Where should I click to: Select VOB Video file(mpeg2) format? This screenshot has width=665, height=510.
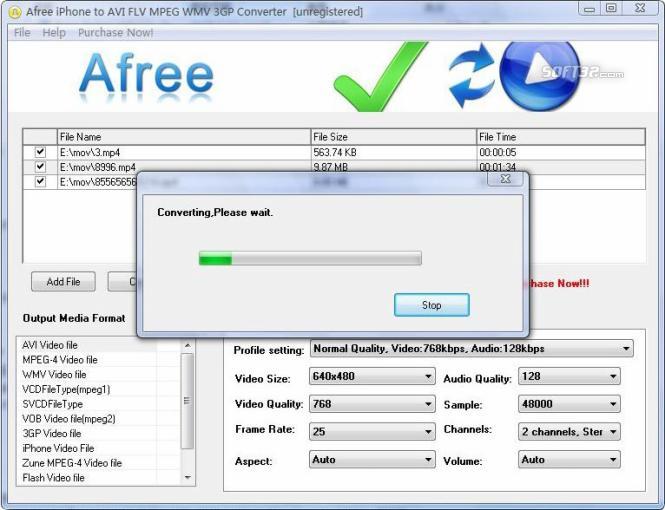pyautogui.click(x=69, y=419)
